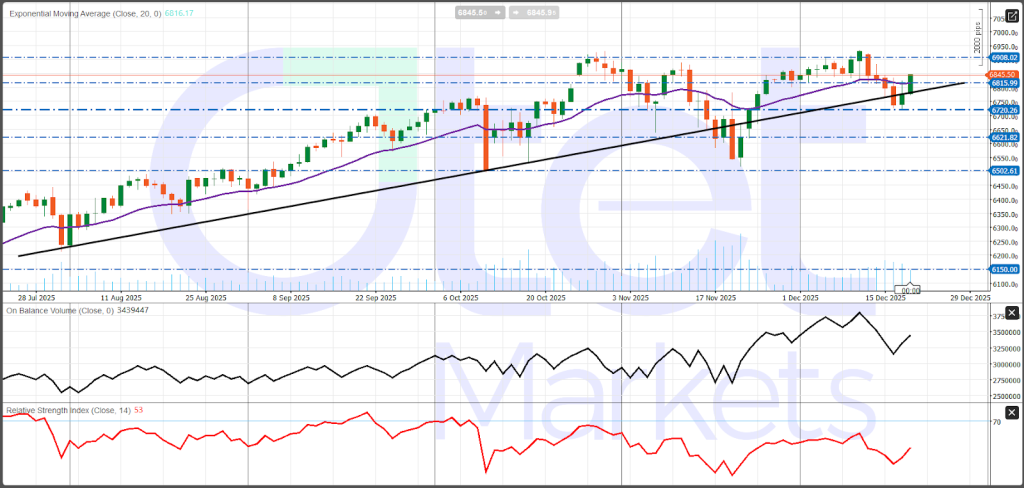
Task: Close the Relative Strength Index panel
Action: [1011, 412]
